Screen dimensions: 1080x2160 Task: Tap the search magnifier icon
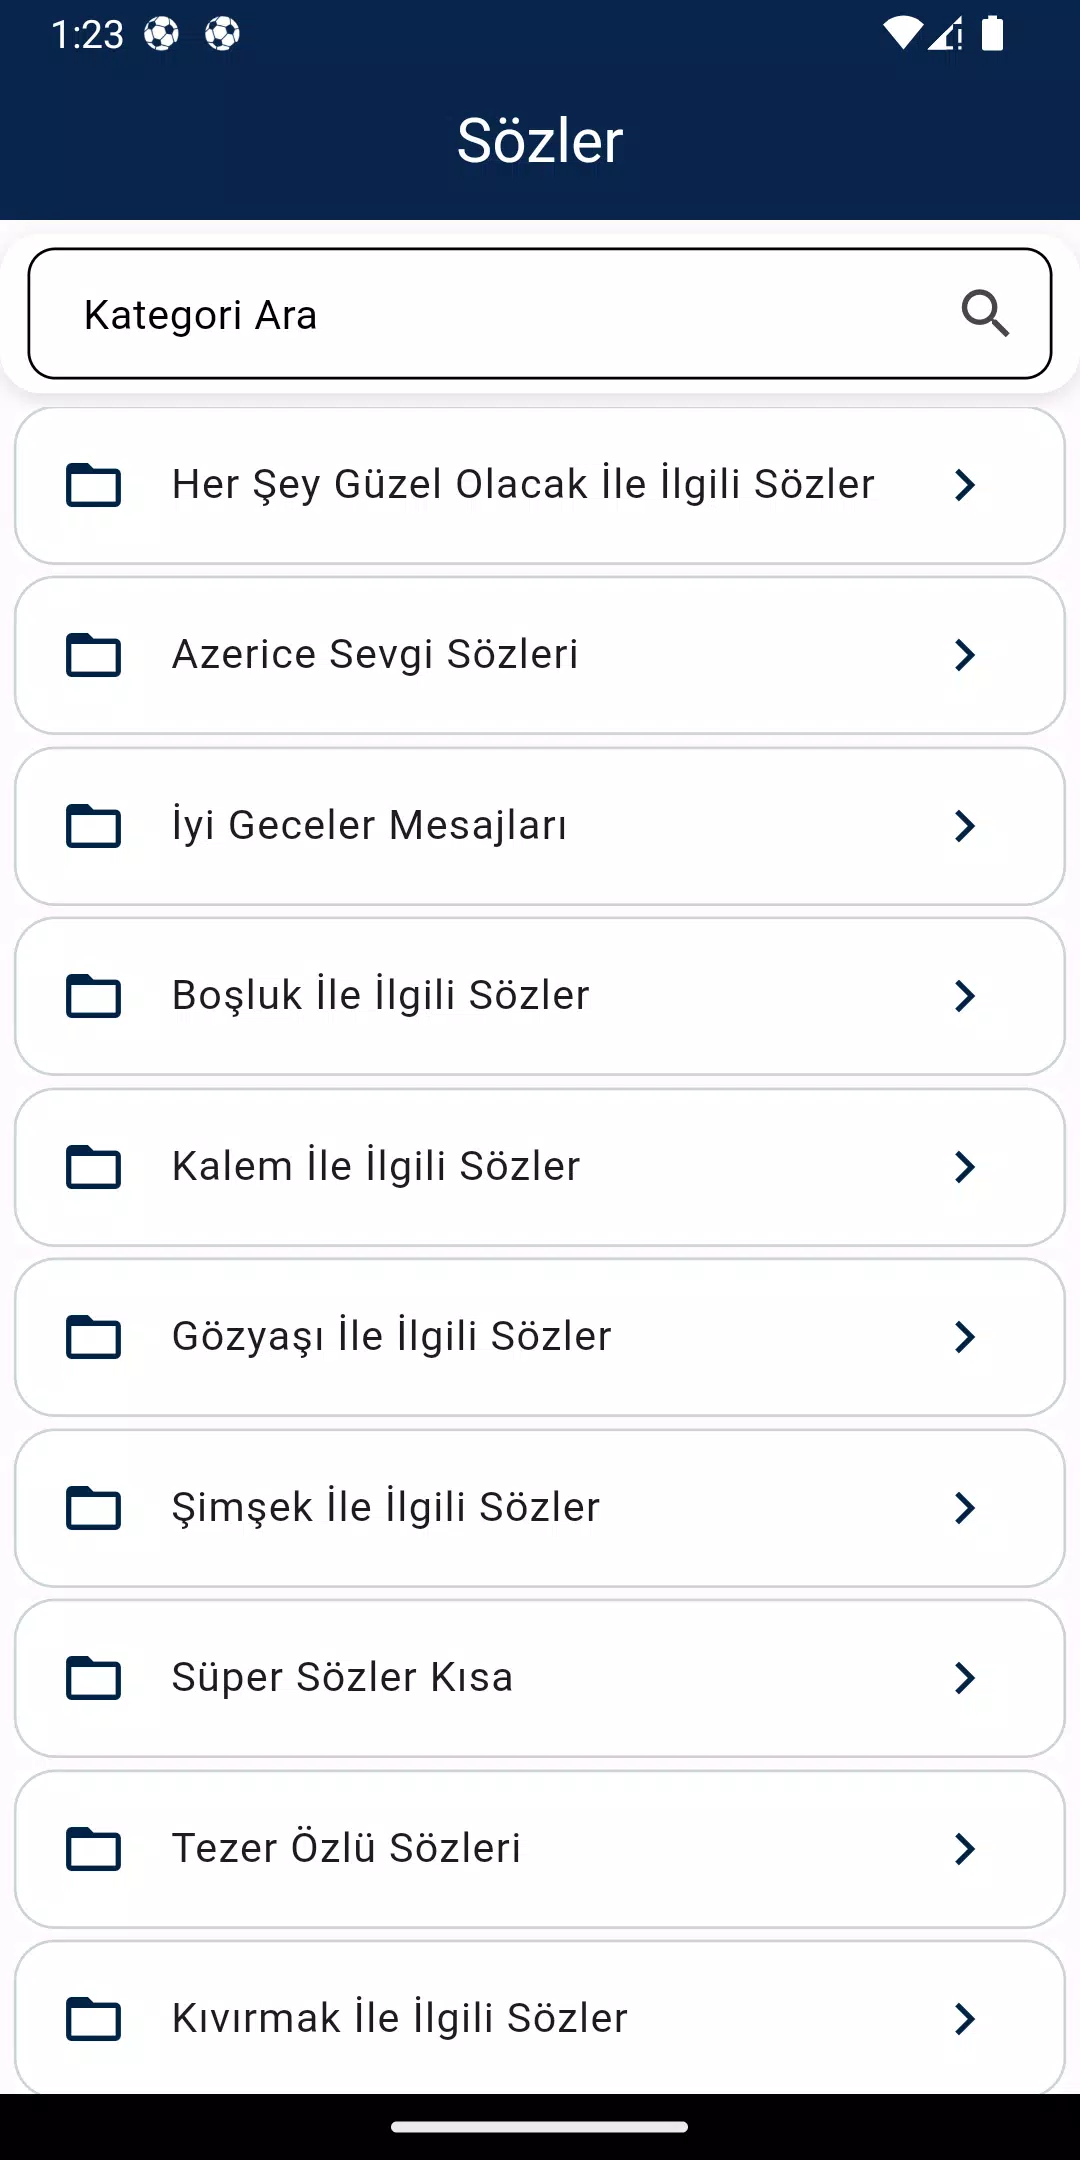click(985, 314)
